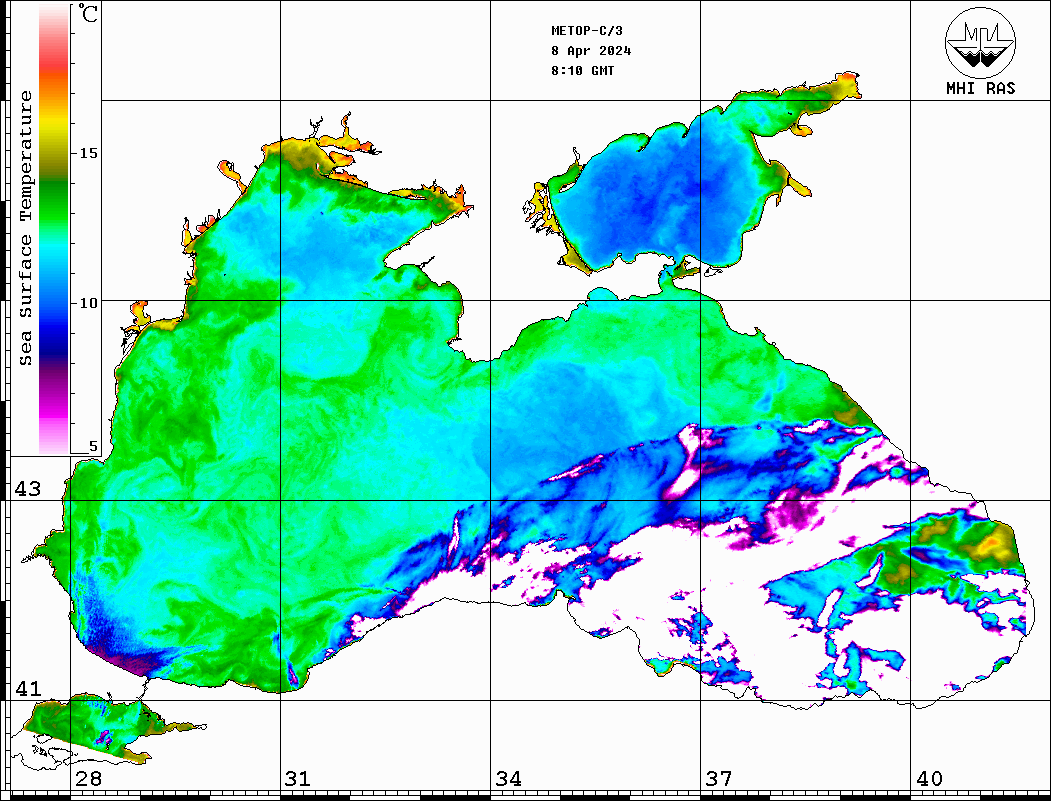The image size is (1051, 801).
Task: Click the '8 Apr 2024' date text
Action: (x=591, y=51)
